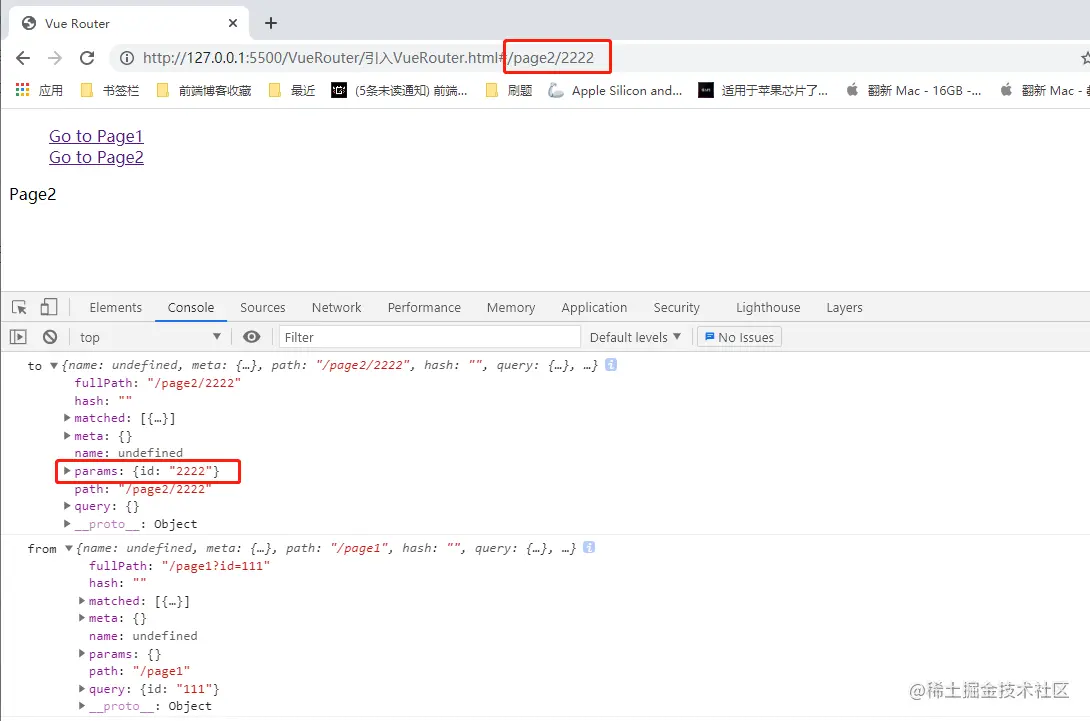This screenshot has height=721, width=1090.
Task: Open the Apple Silicon and... bookmark
Action: [x=615, y=90]
